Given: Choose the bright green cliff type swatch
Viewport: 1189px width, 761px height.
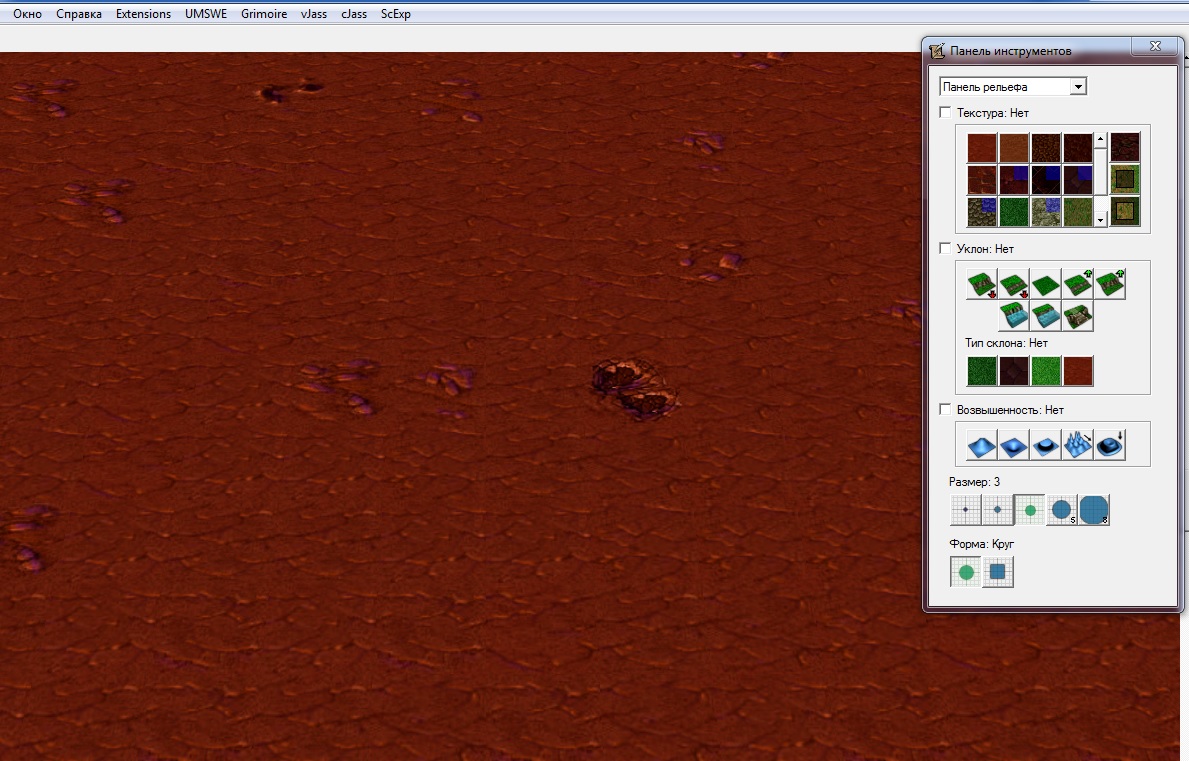Looking at the screenshot, I should click(1046, 371).
